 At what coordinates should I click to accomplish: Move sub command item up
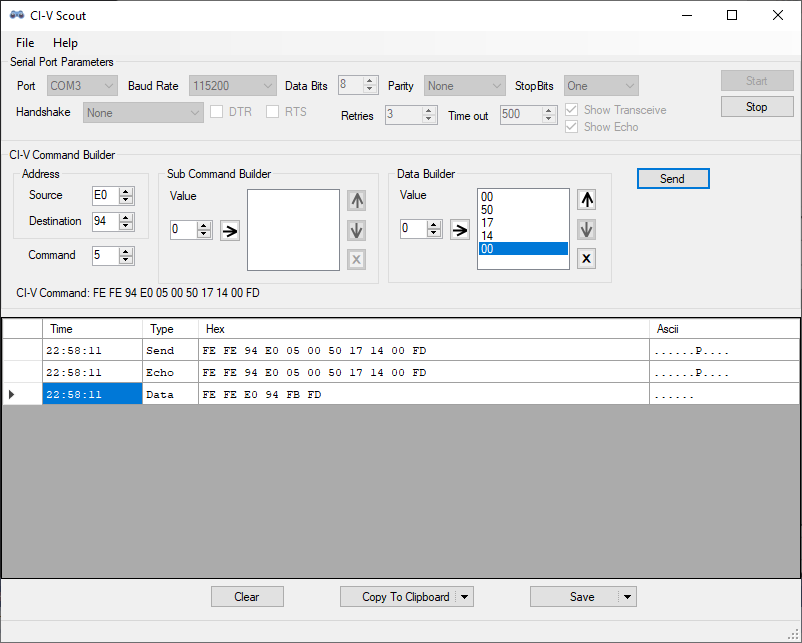[x=357, y=201]
